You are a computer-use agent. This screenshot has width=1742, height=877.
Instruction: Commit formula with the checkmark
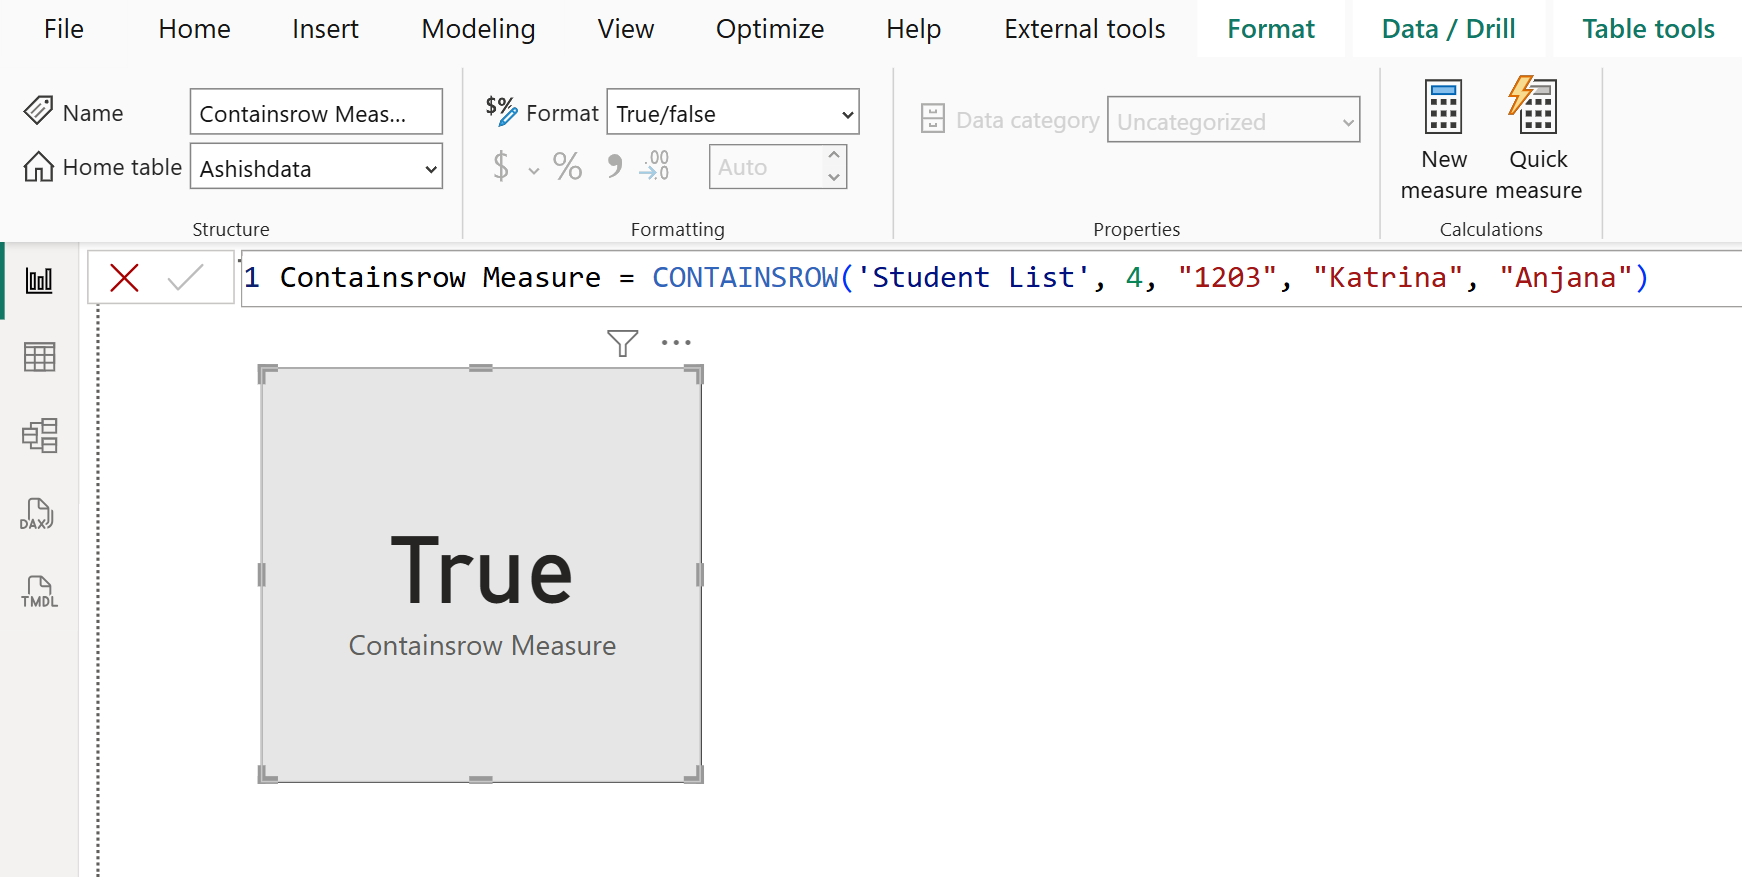pyautogui.click(x=186, y=277)
